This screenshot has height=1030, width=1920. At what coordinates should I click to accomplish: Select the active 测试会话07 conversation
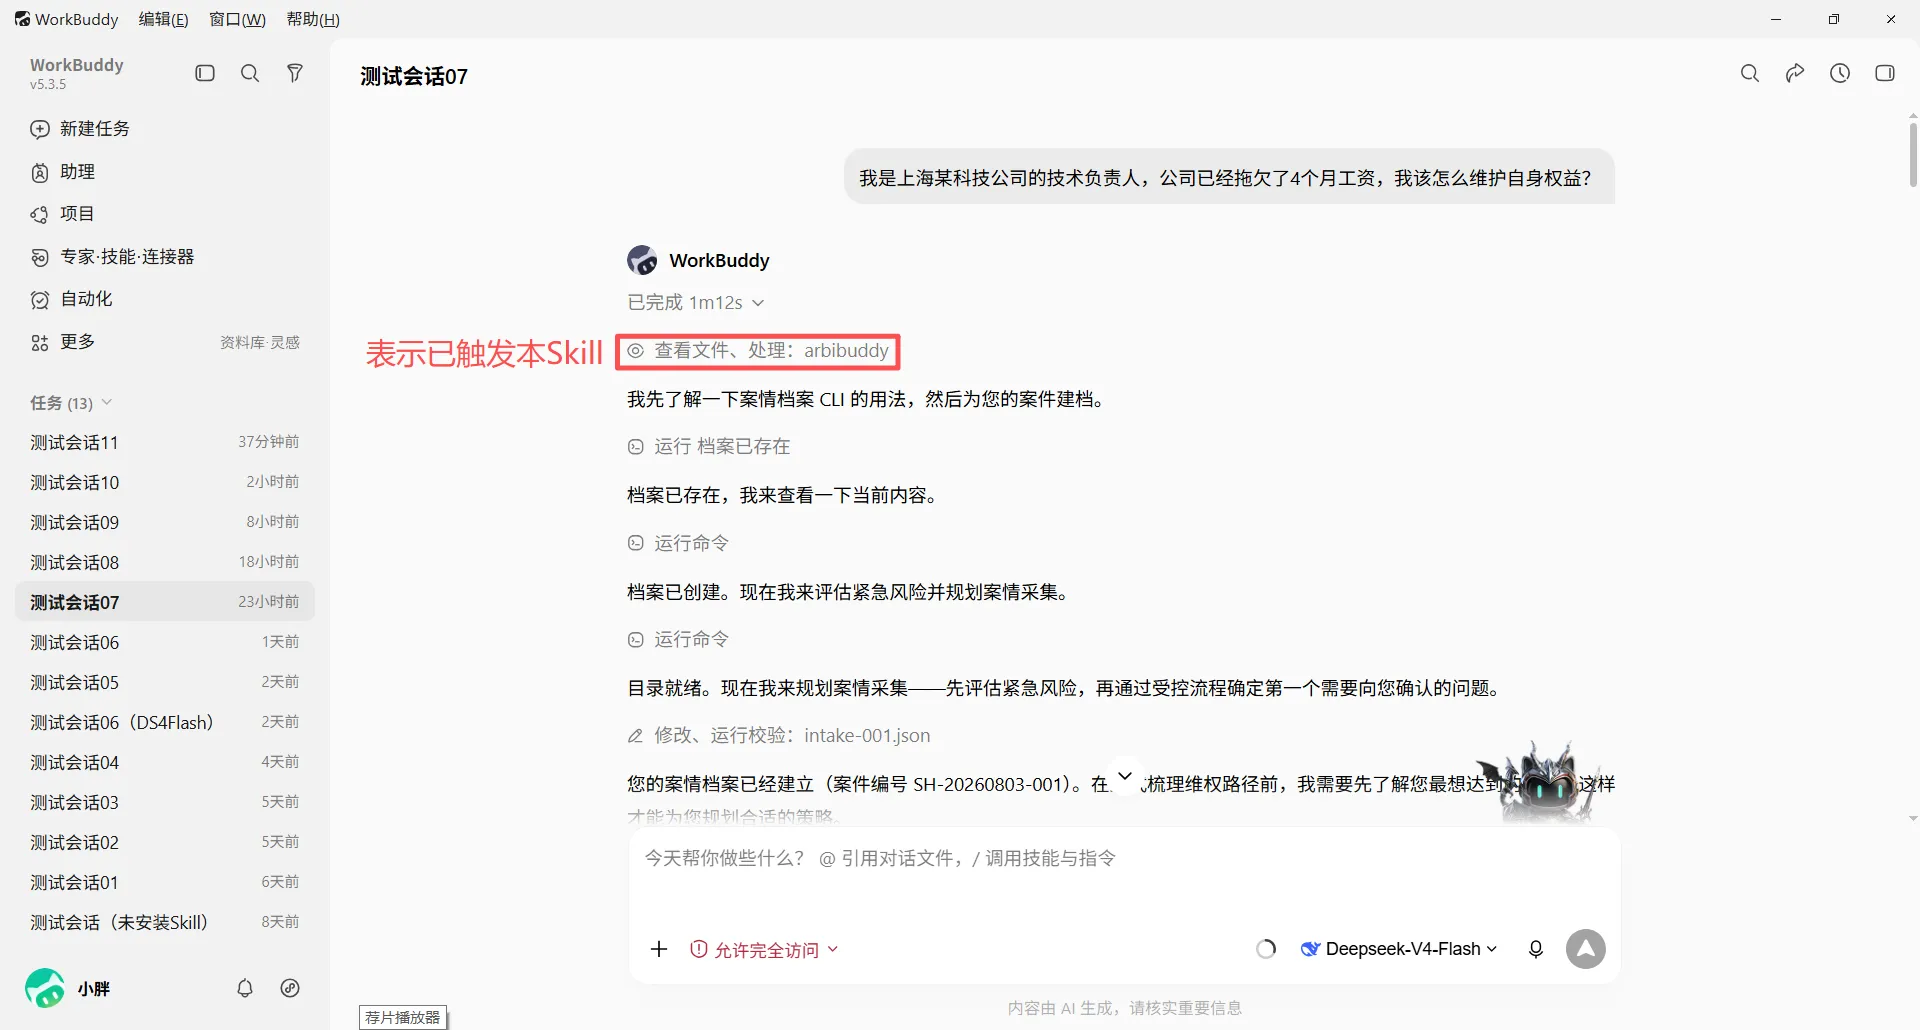(x=165, y=602)
